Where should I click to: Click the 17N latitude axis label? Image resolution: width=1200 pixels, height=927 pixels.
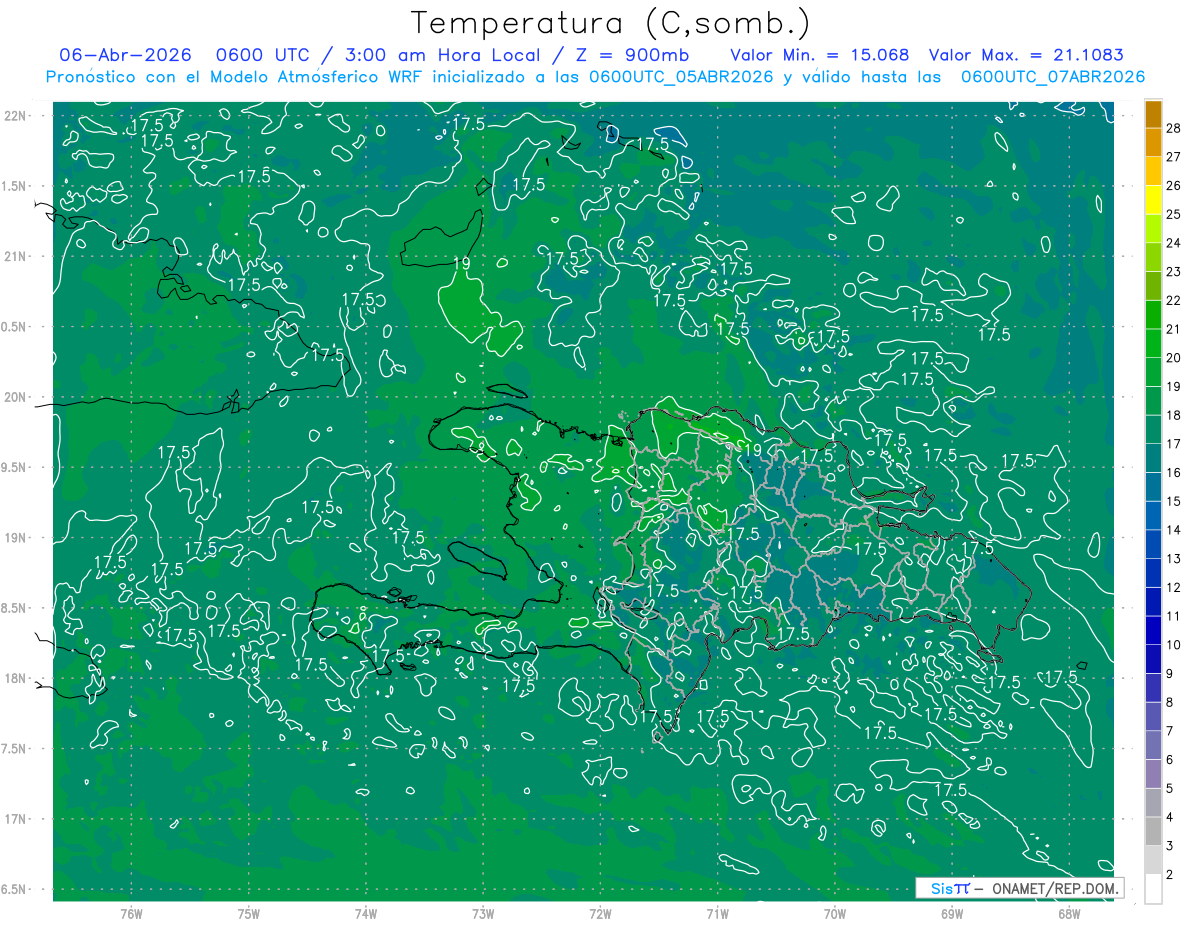(x=17, y=819)
